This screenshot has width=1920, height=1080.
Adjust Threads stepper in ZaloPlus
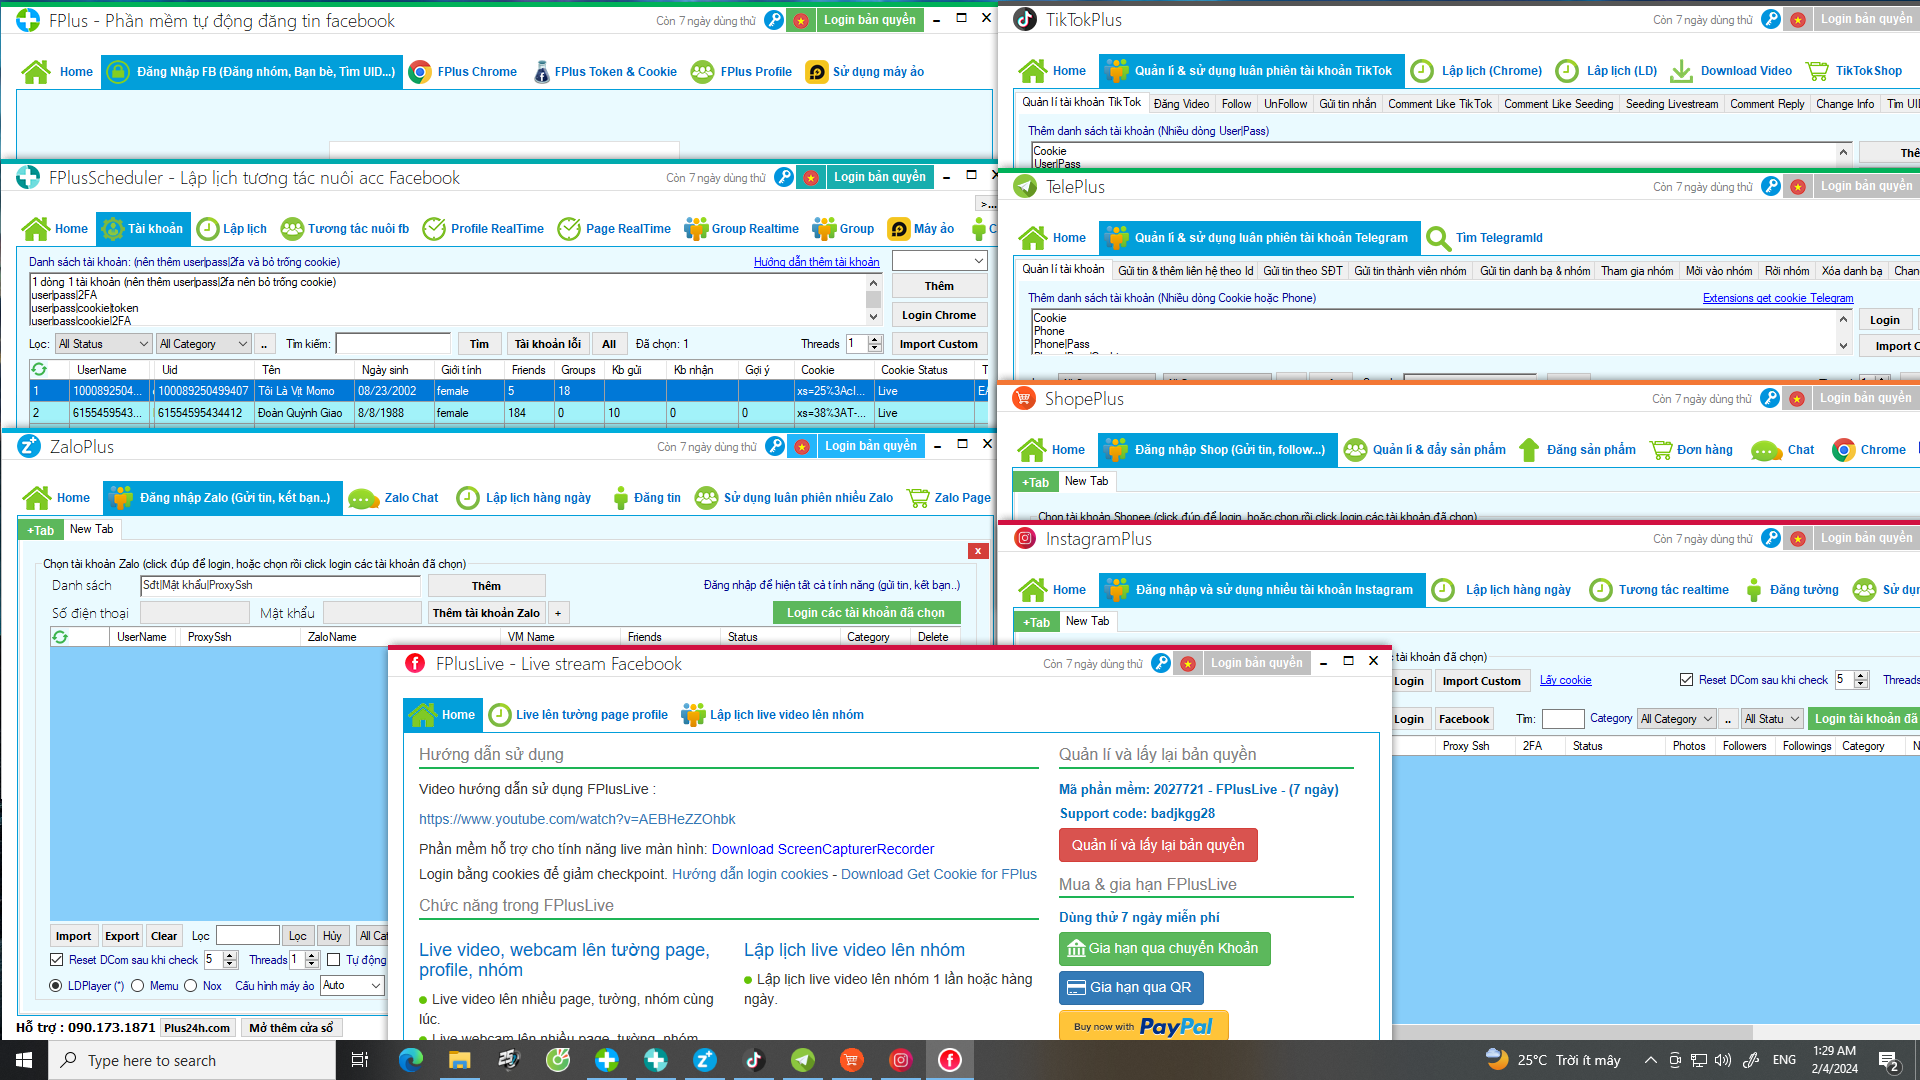click(312, 960)
